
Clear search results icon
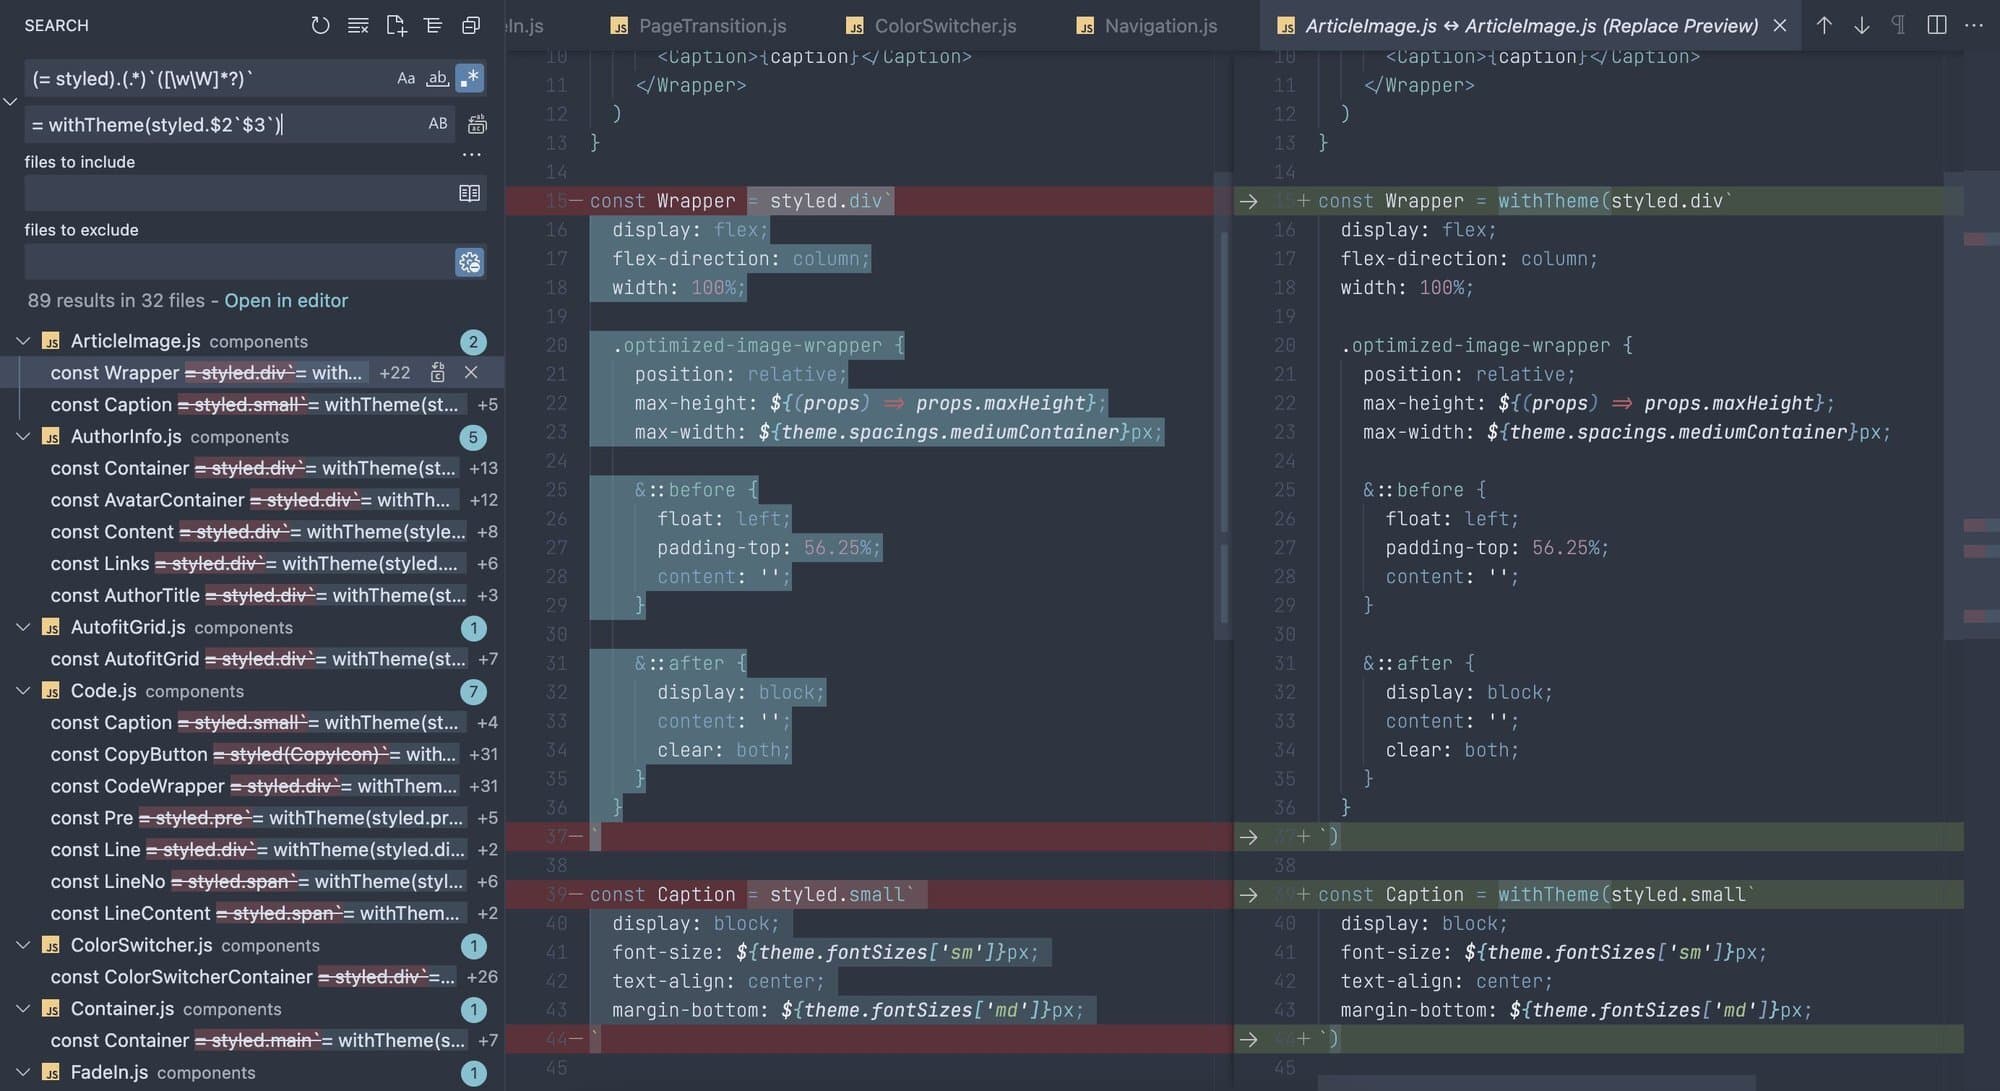pyautogui.click(x=358, y=25)
